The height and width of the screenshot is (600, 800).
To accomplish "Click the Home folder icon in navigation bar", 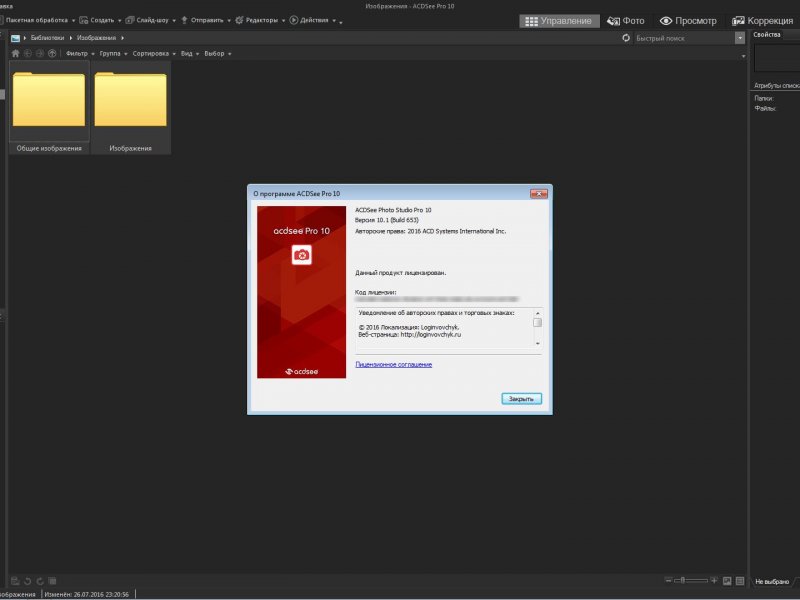I will pos(15,54).
